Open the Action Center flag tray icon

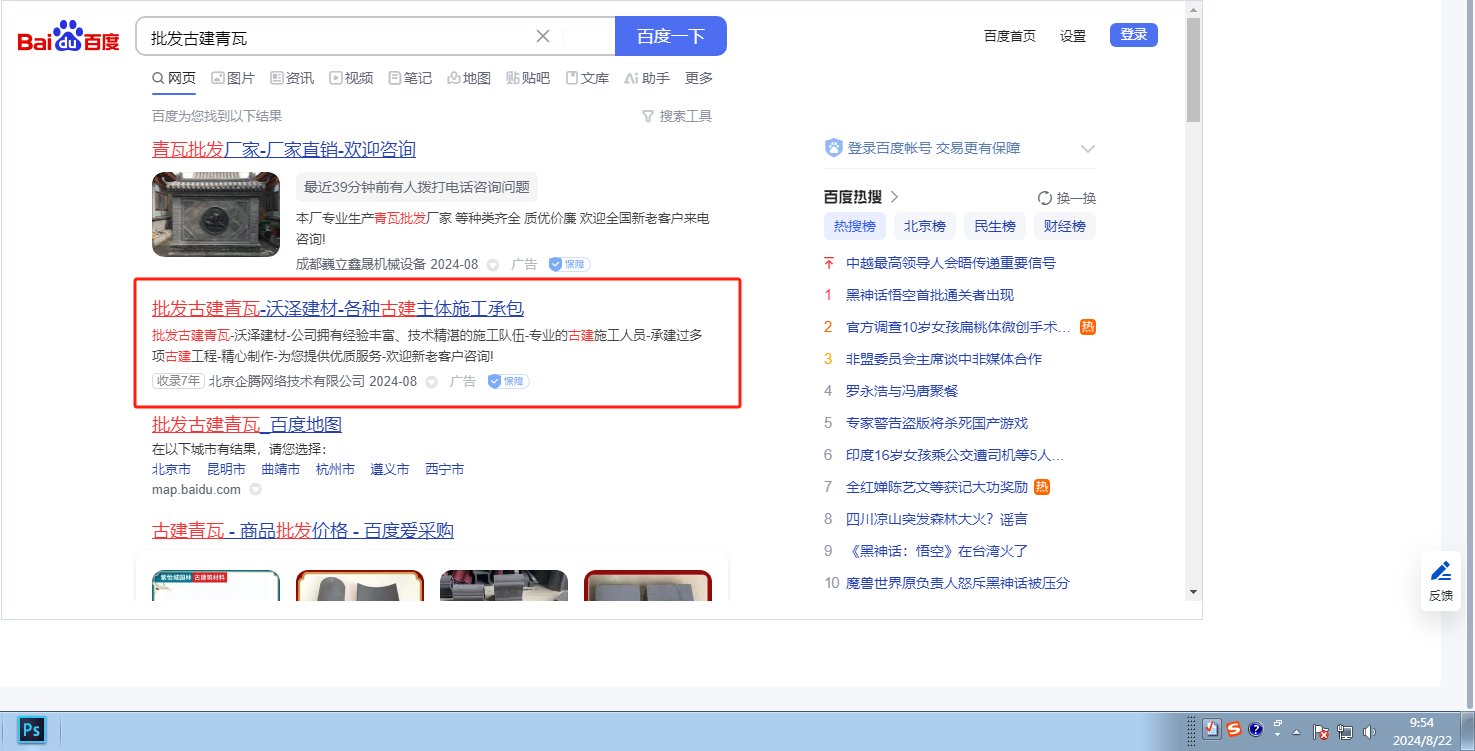1321,731
